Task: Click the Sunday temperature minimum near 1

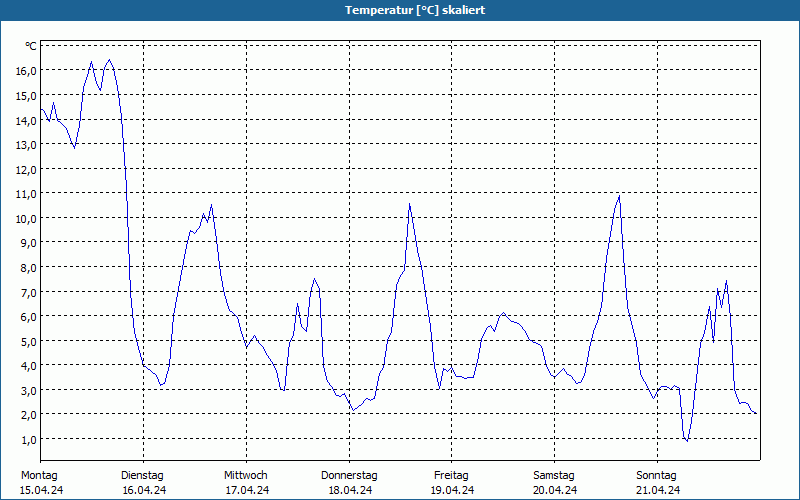Action: pos(687,441)
